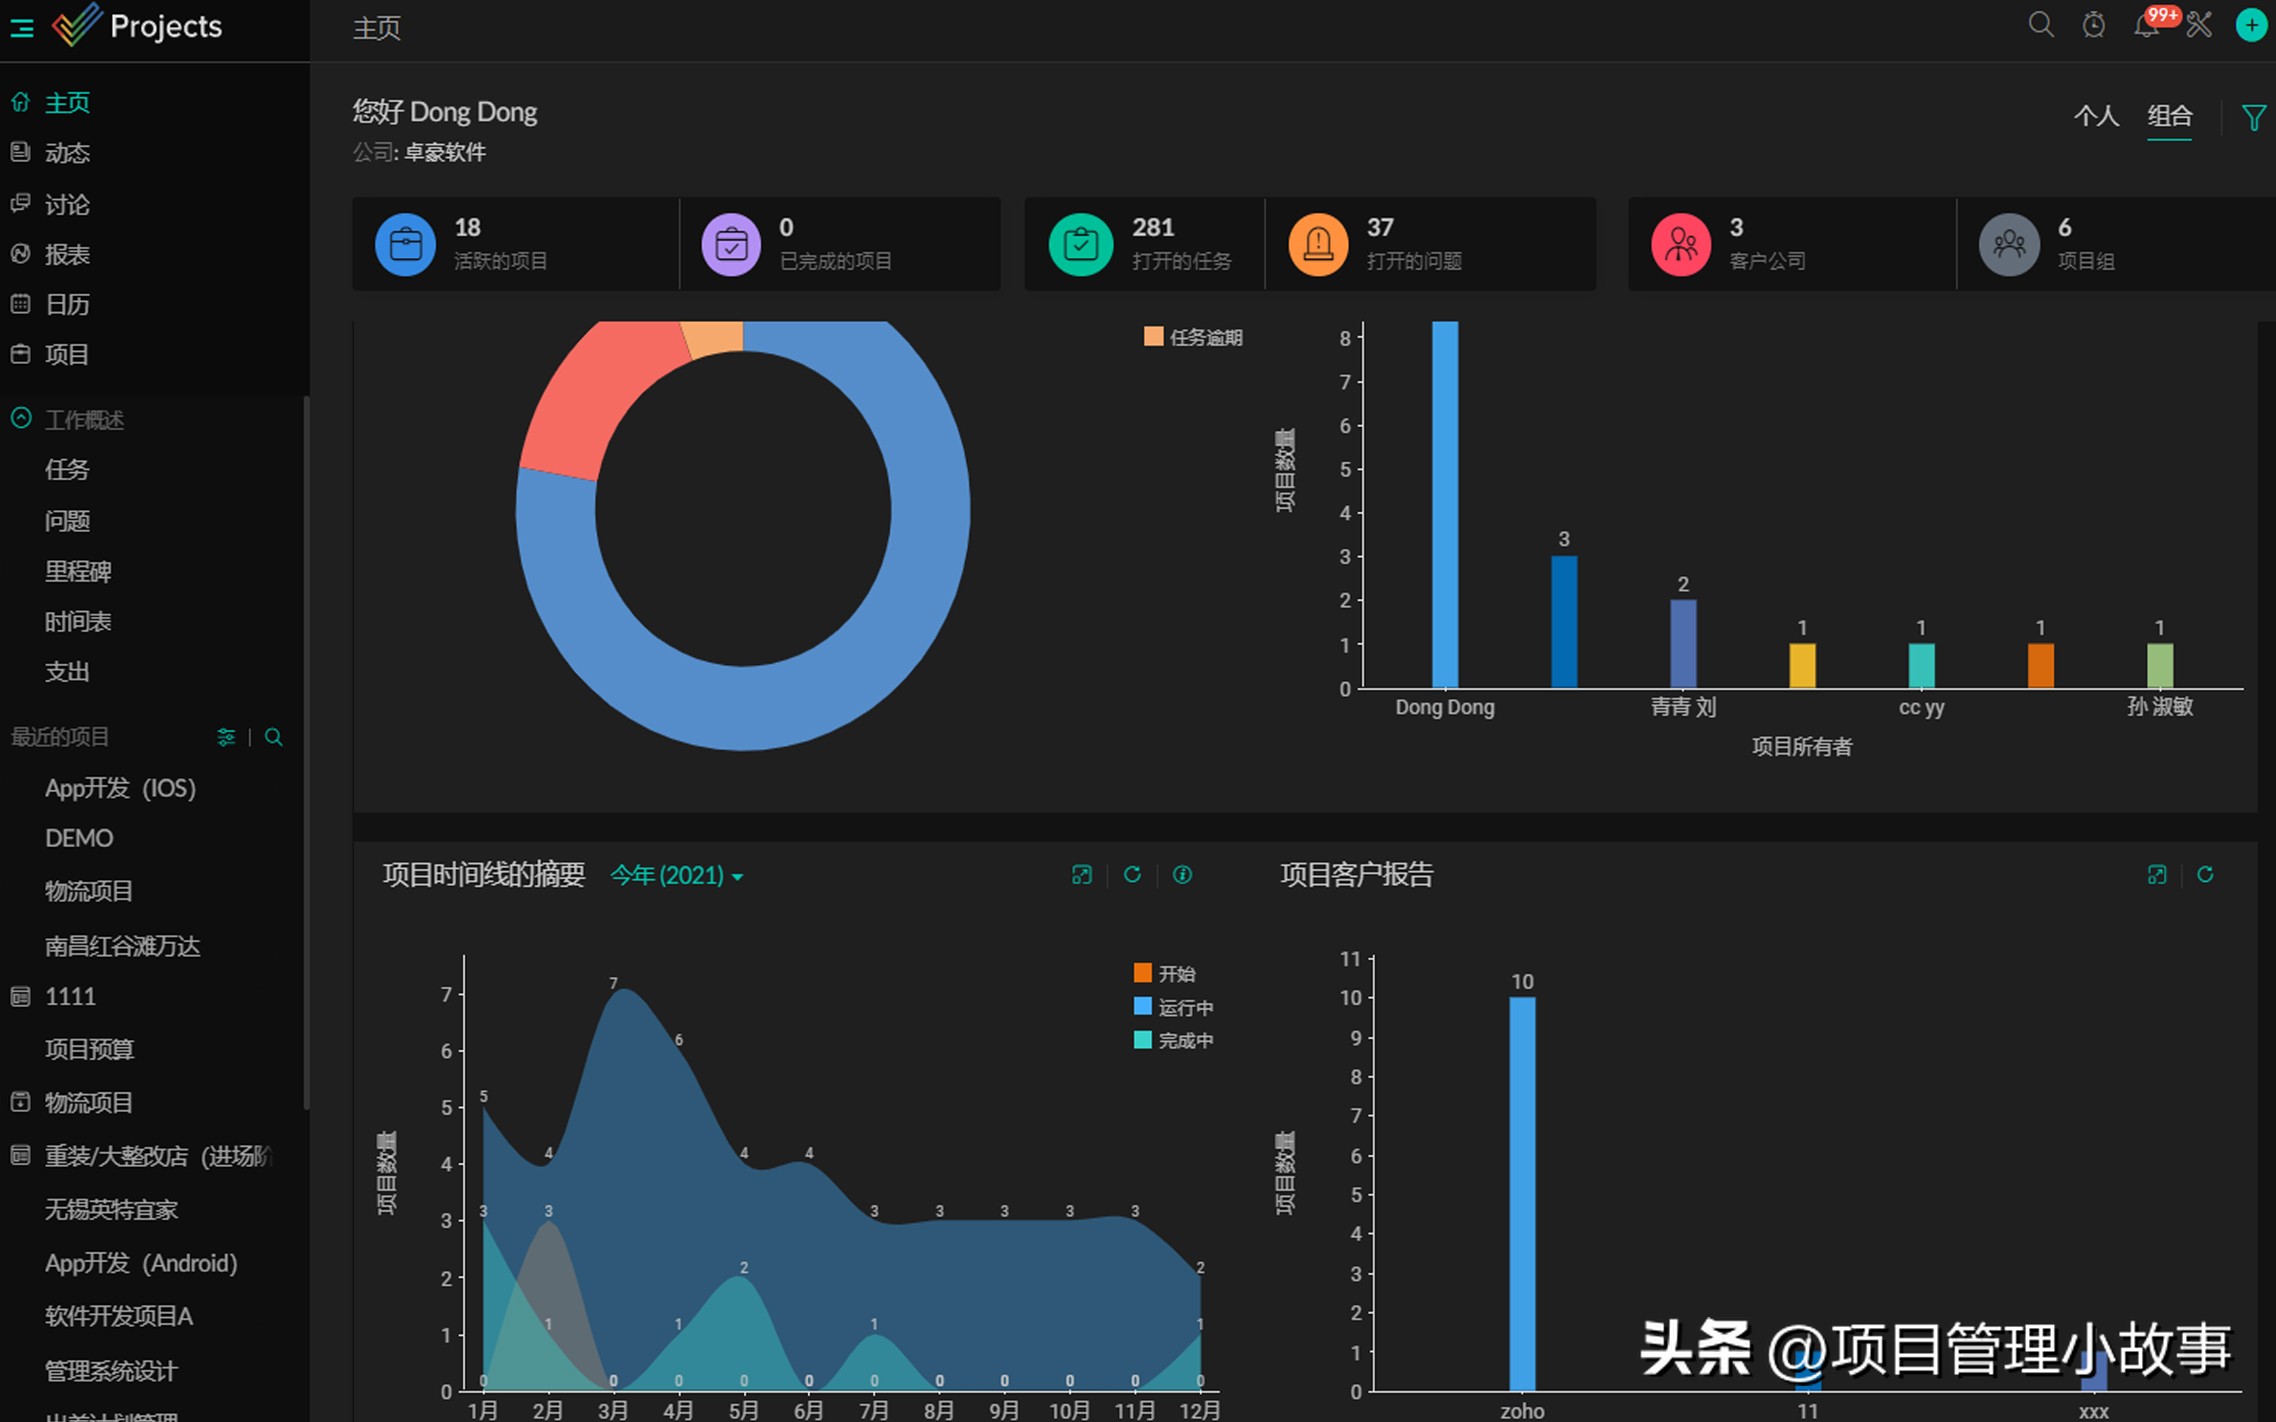Open global search from the top bar
The image size is (2276, 1422).
click(2040, 25)
